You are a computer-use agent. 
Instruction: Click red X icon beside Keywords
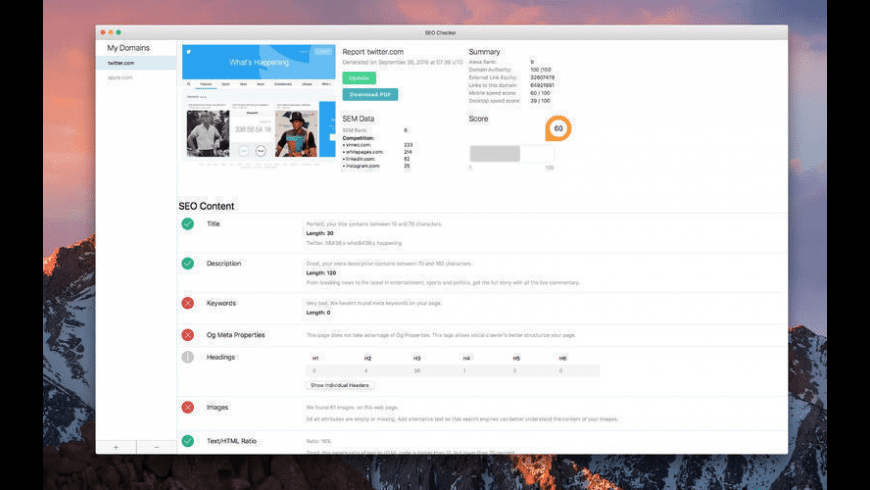188,303
